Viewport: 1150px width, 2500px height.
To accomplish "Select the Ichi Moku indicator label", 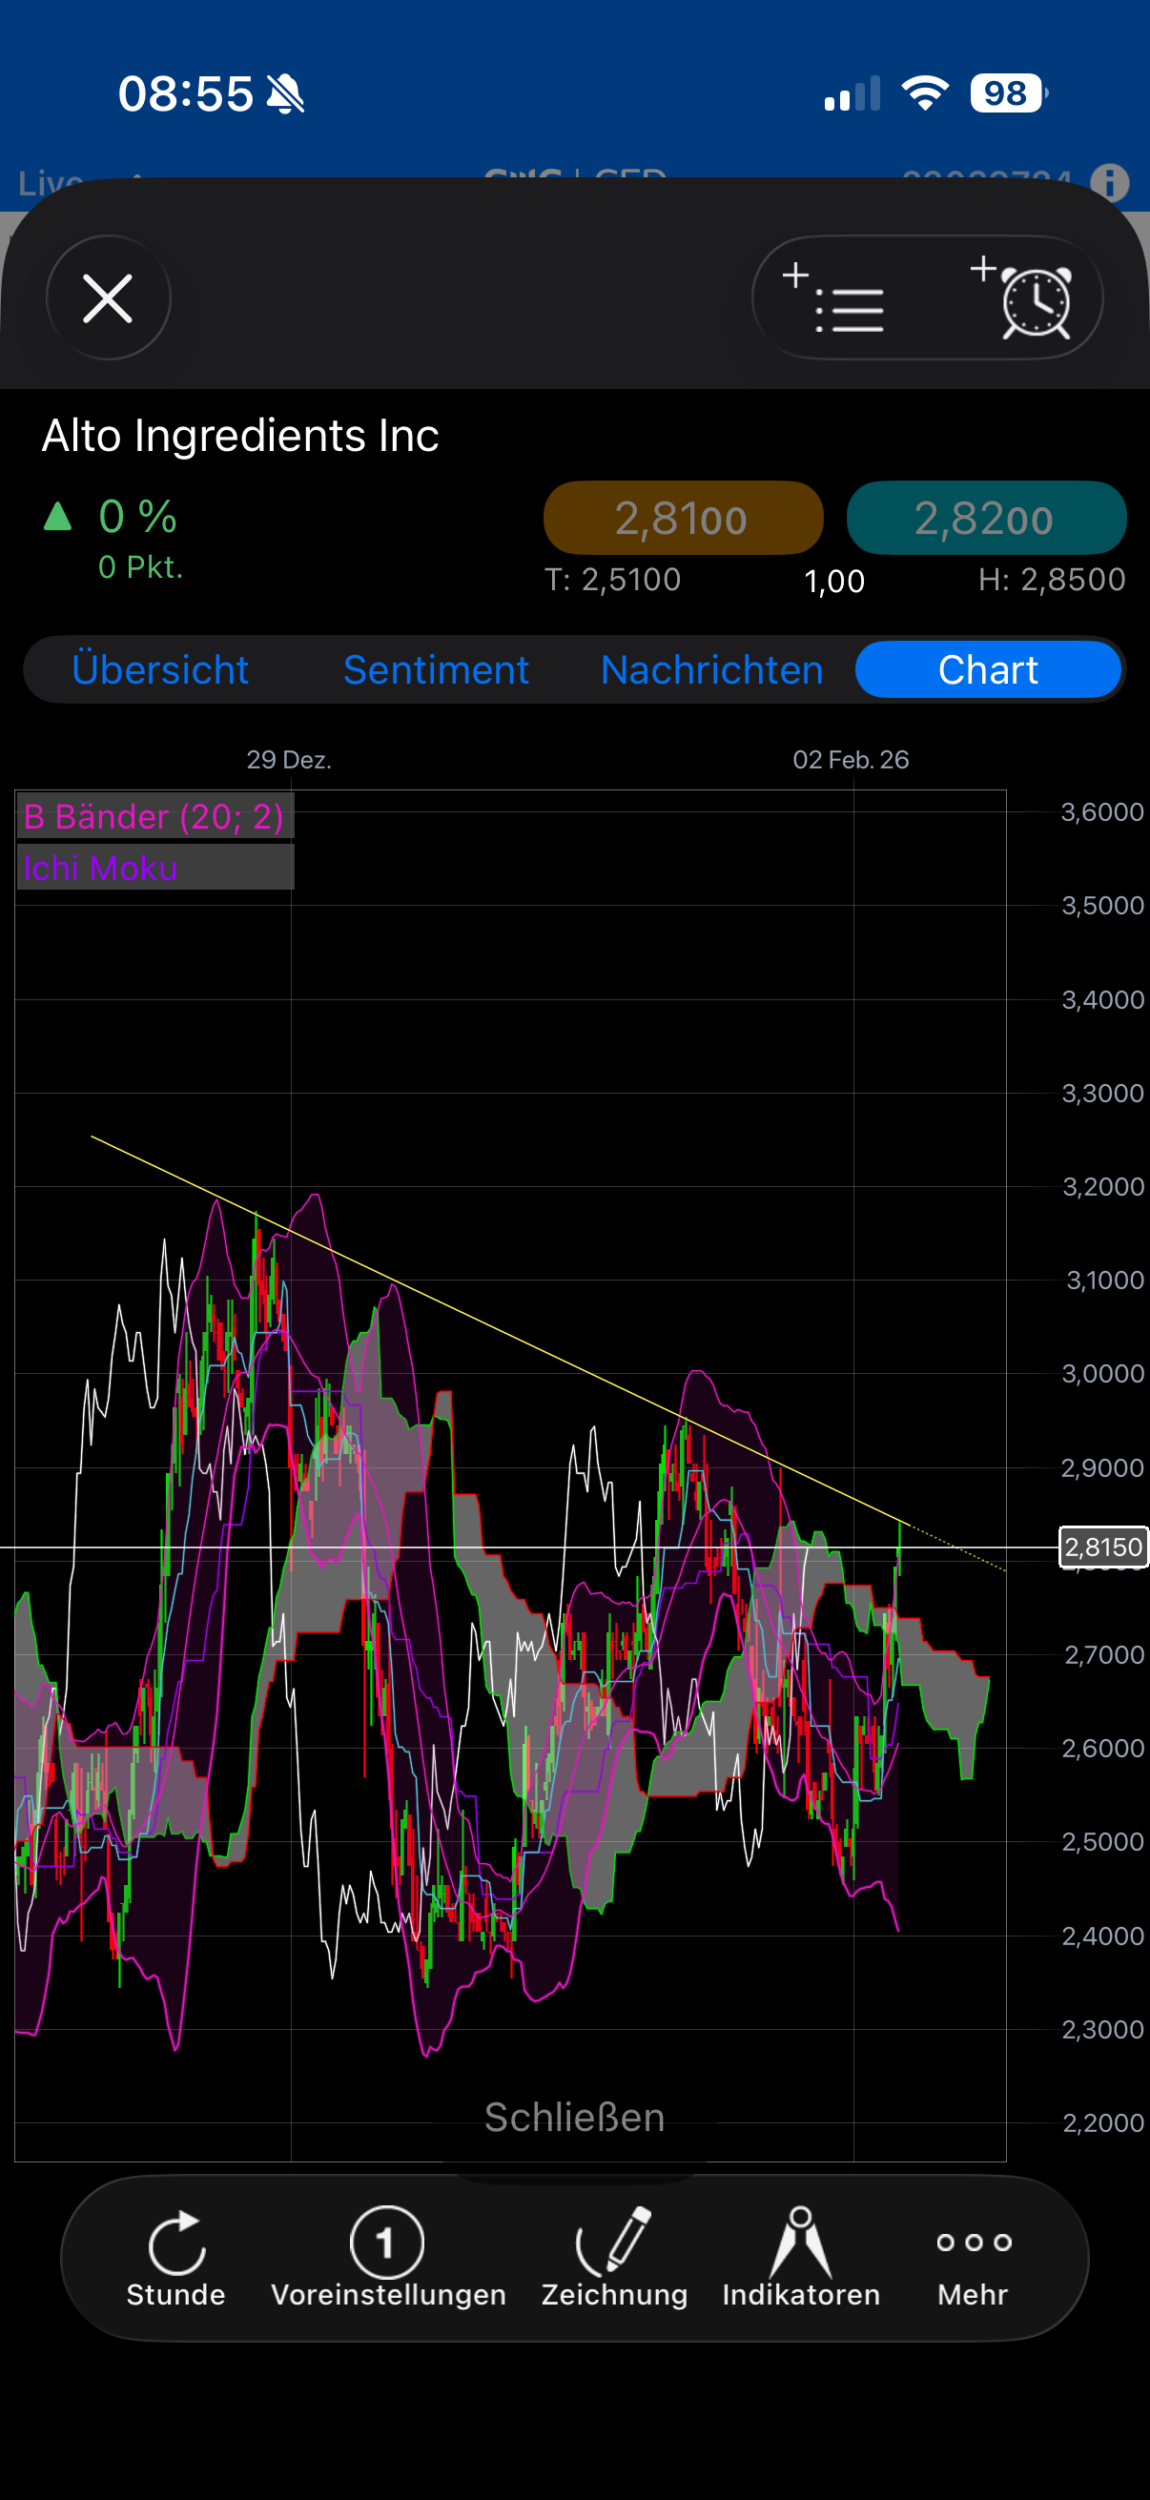I will coord(101,868).
